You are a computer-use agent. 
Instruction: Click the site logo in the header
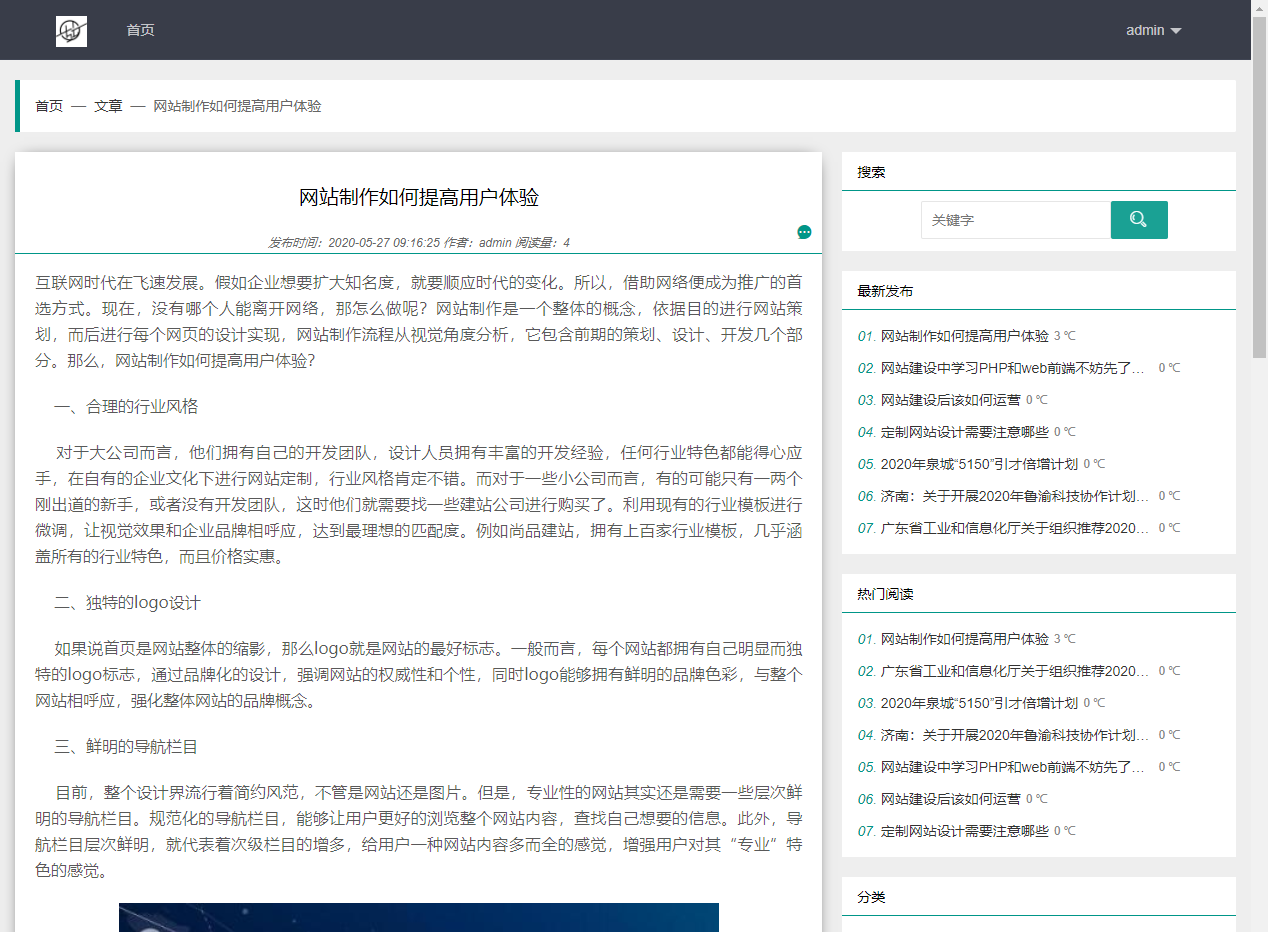(x=71, y=31)
